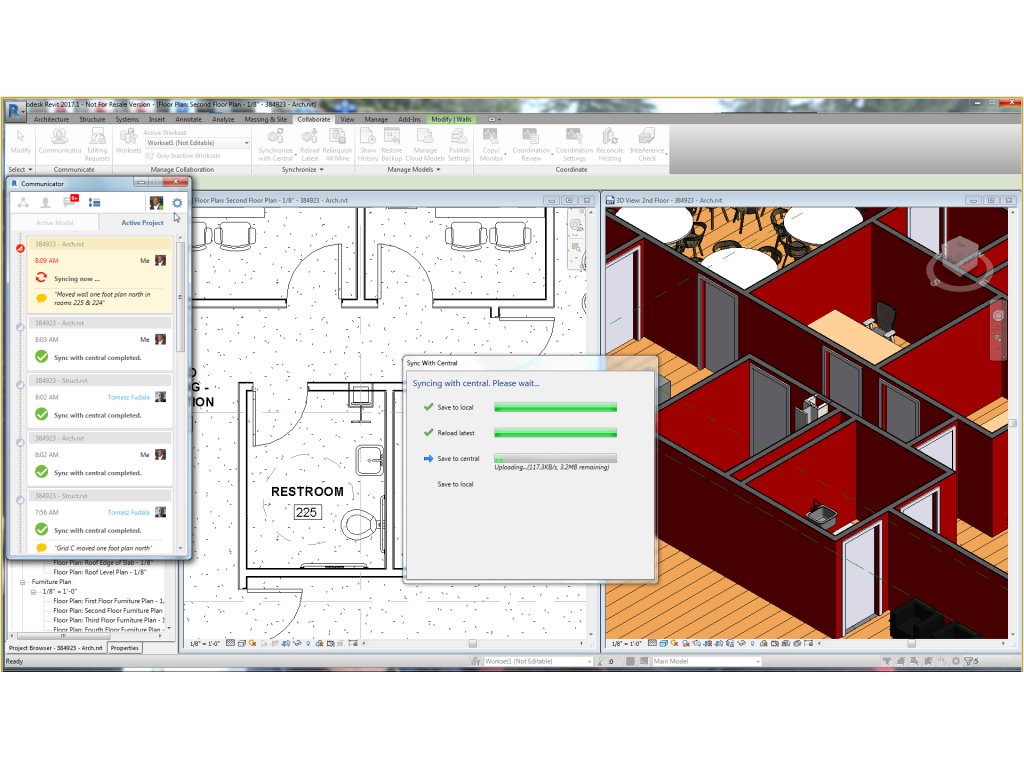1024x768 pixels.
Task: Select the Active Project tab in Communicator
Action: pyautogui.click(x=142, y=223)
